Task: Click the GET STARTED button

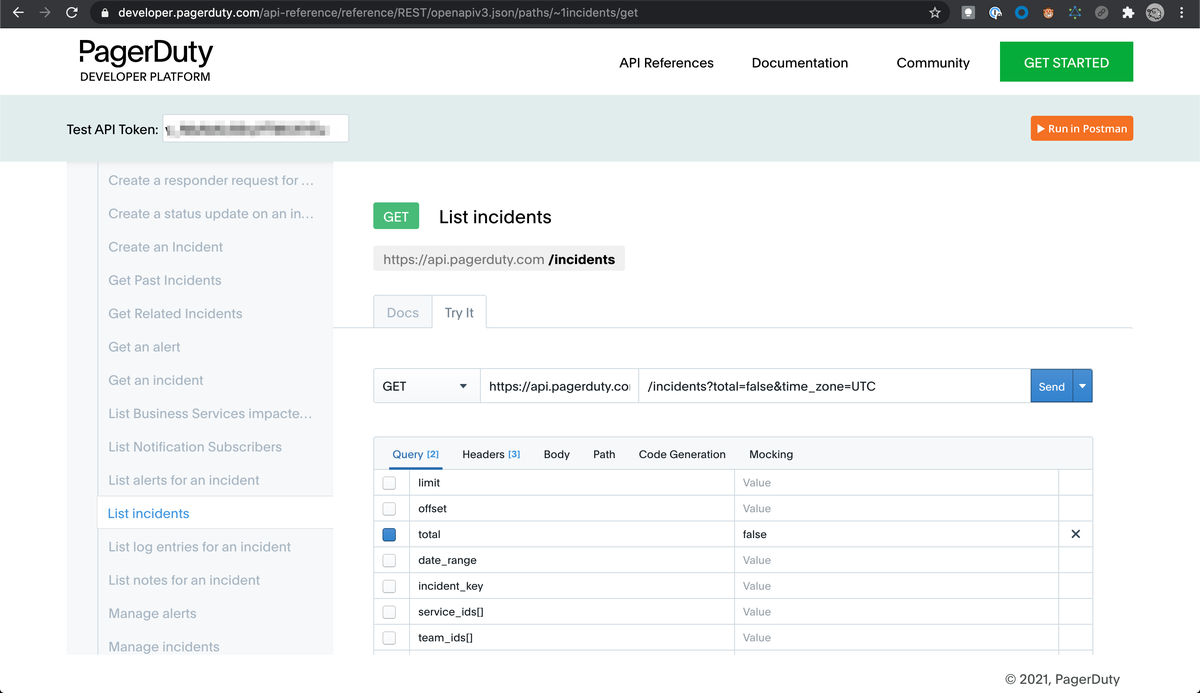Action: (1066, 62)
